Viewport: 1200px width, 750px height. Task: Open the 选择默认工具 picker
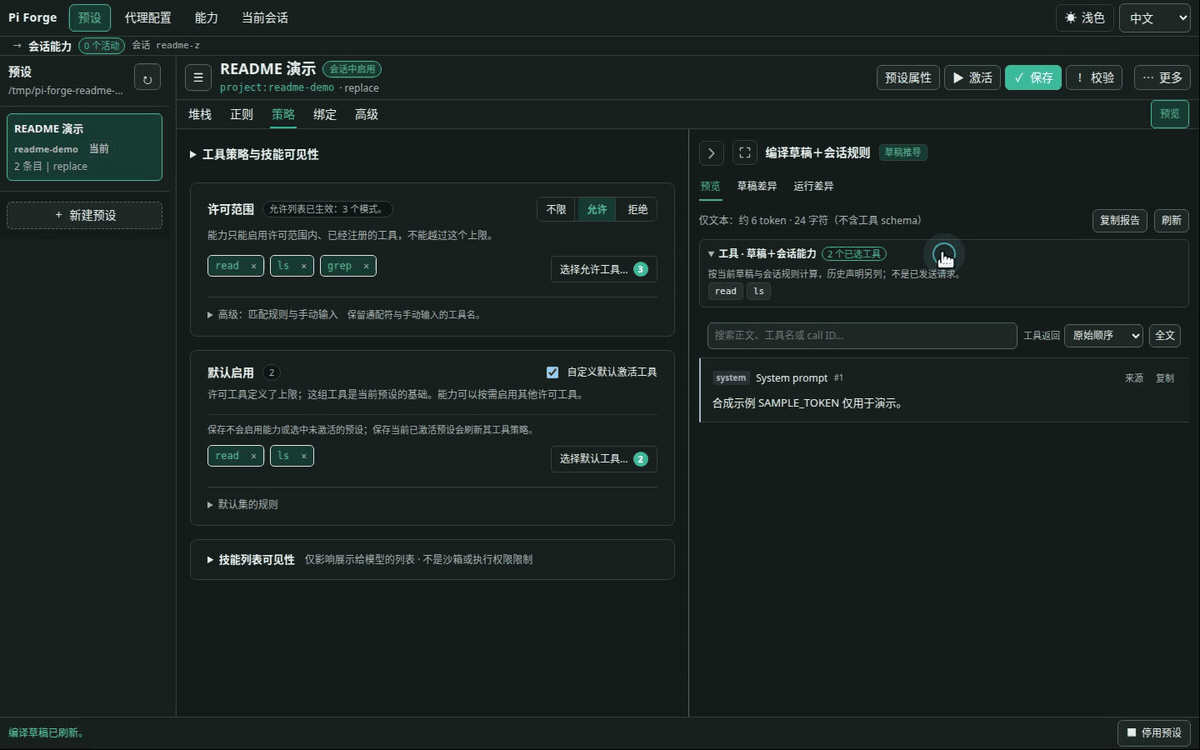(603, 459)
